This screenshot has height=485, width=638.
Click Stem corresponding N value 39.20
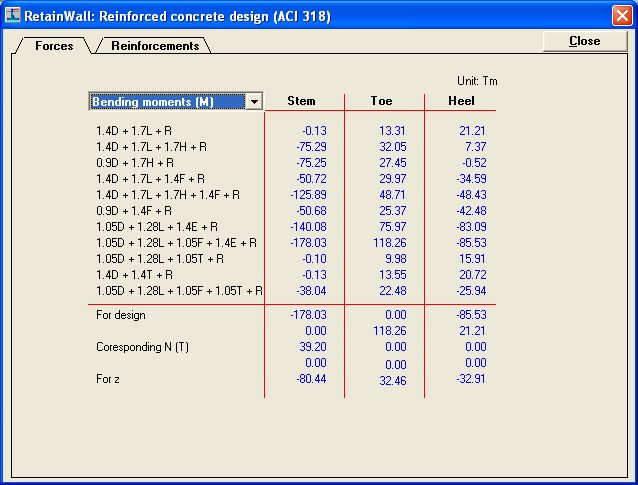(313, 347)
